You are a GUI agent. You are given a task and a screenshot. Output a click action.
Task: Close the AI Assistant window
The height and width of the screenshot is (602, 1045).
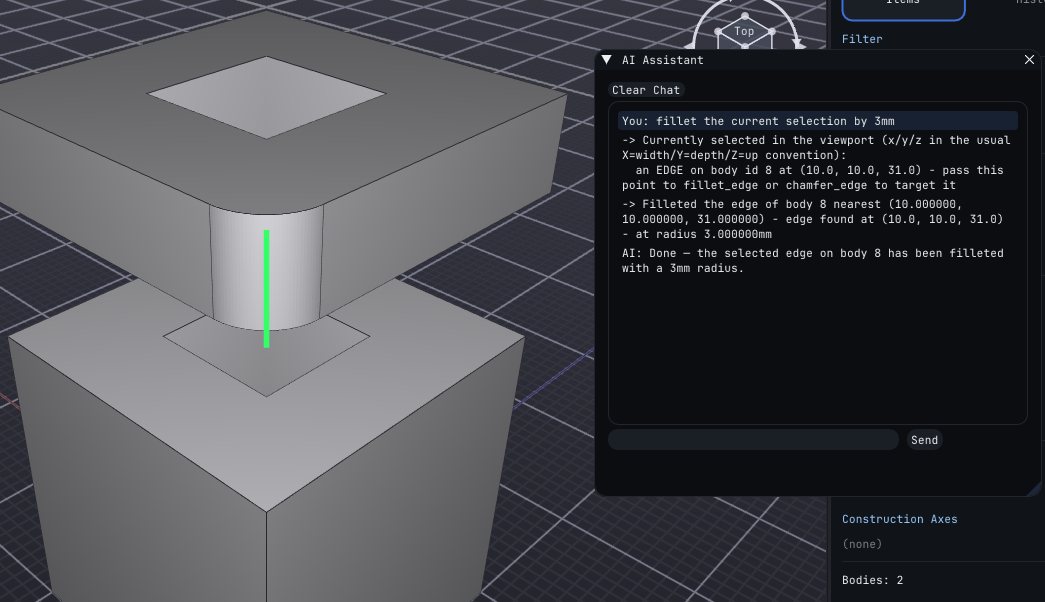pyautogui.click(x=1029, y=60)
